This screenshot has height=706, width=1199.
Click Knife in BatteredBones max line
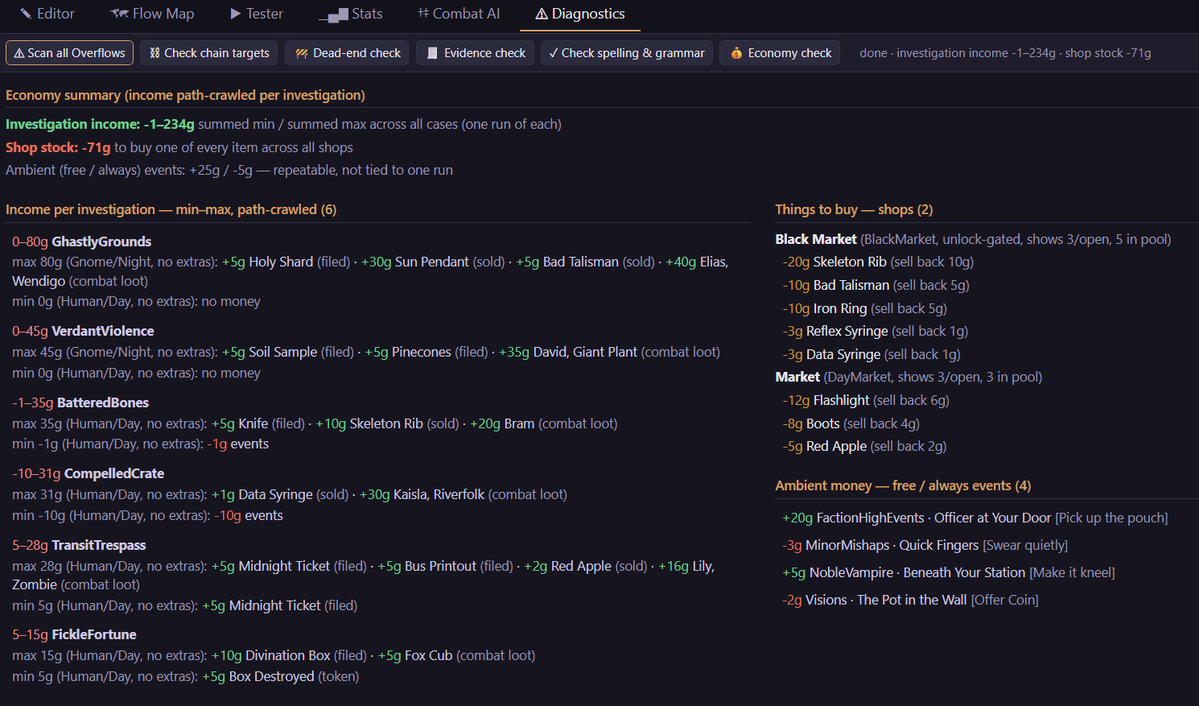click(x=253, y=423)
